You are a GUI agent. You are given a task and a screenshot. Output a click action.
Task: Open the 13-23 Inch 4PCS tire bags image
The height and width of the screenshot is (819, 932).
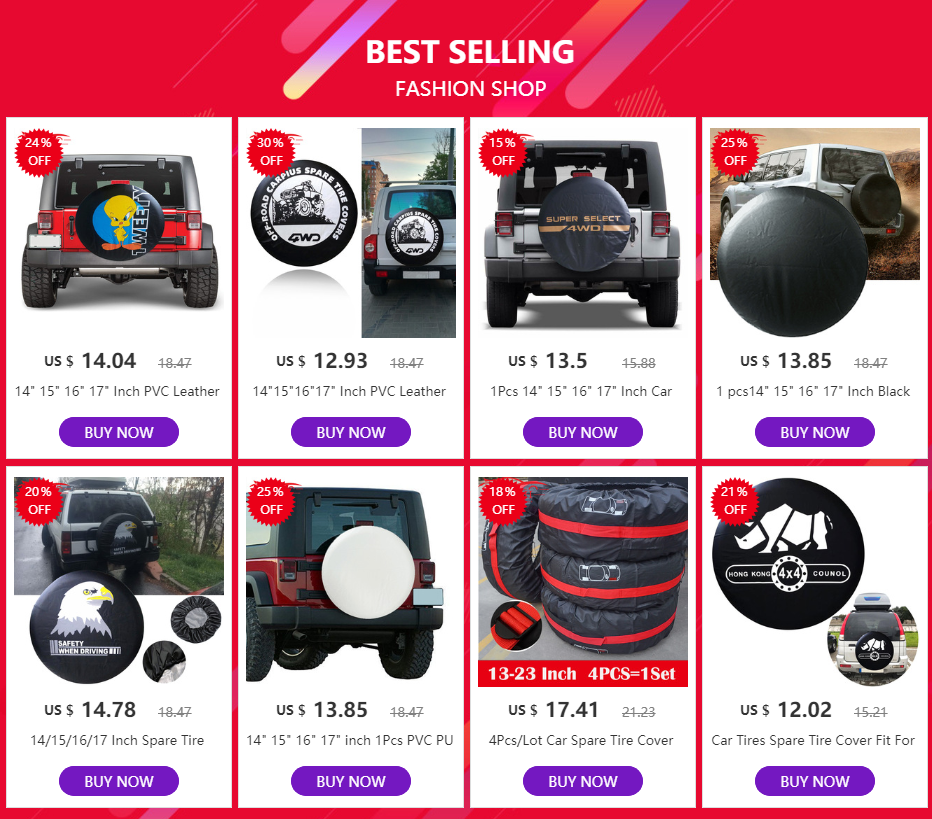583,581
